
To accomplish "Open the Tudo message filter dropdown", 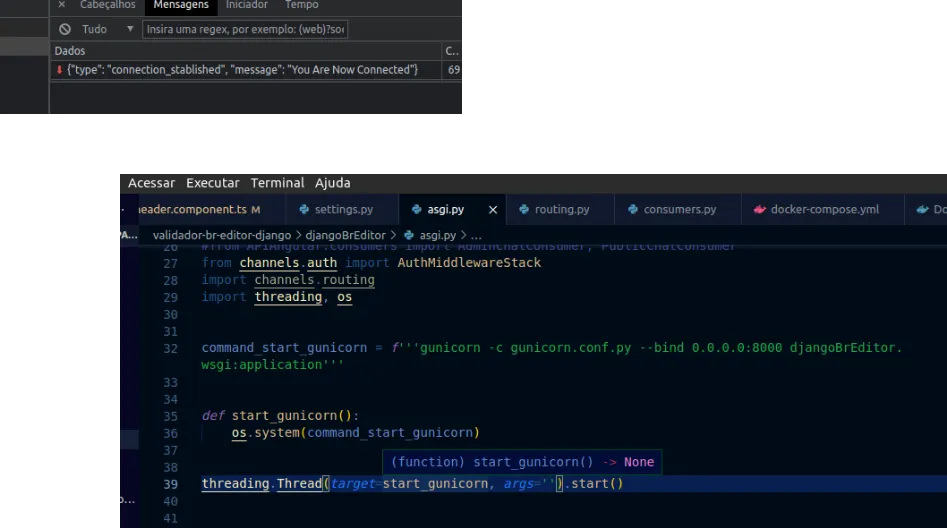I will coord(129,29).
